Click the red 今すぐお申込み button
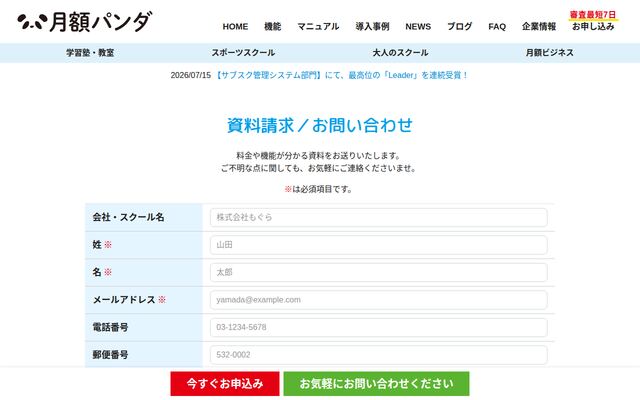Screen dimensions: 640x400 pyautogui.click(x=225, y=384)
